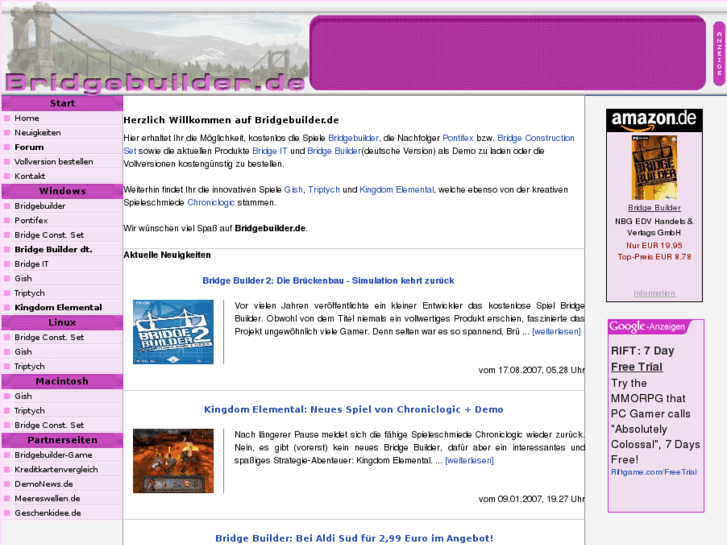Visit Bridgebuilder-Game partner link
727x545 pixels.
53,455
